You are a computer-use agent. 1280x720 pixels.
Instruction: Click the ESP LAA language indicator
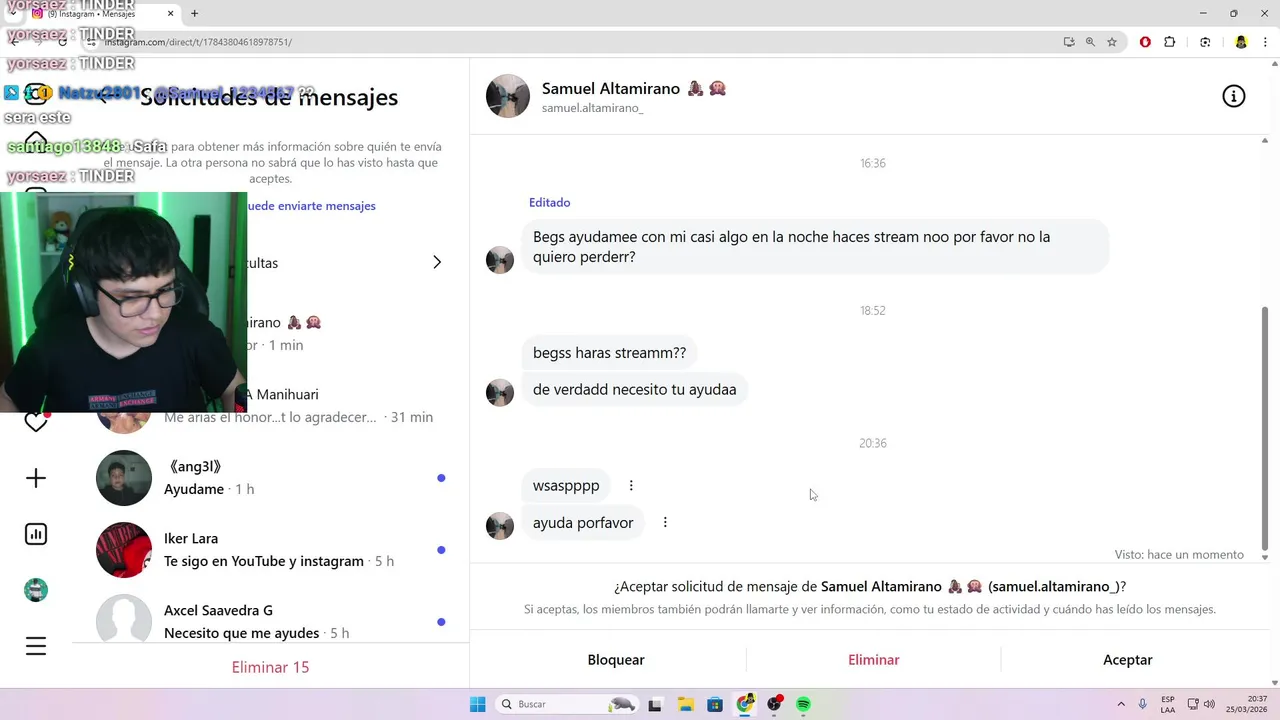[1168, 704]
